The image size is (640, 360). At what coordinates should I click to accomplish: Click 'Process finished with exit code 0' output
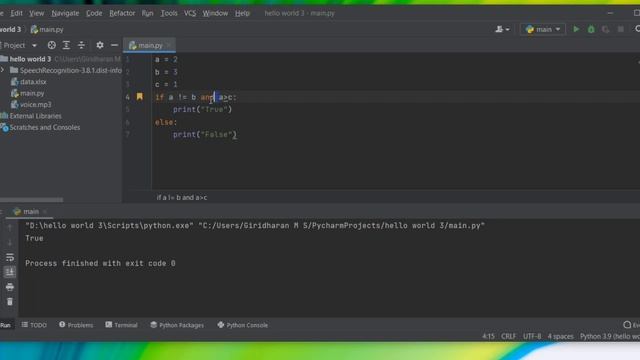pos(100,263)
